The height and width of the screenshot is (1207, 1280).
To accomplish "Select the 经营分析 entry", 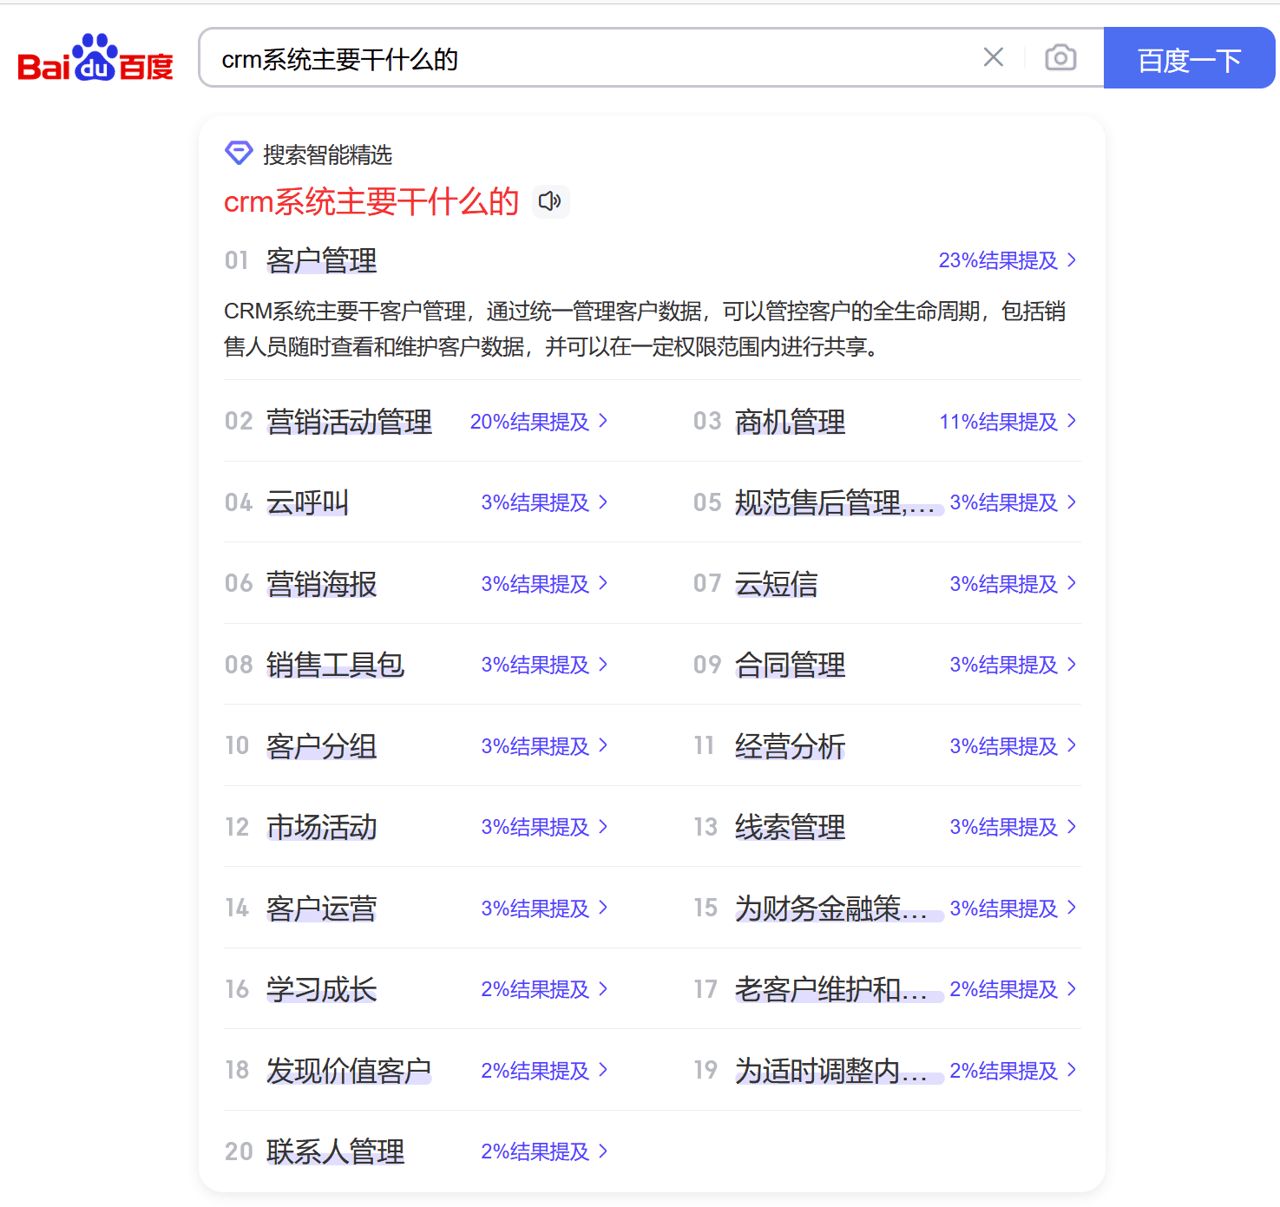I will (790, 746).
